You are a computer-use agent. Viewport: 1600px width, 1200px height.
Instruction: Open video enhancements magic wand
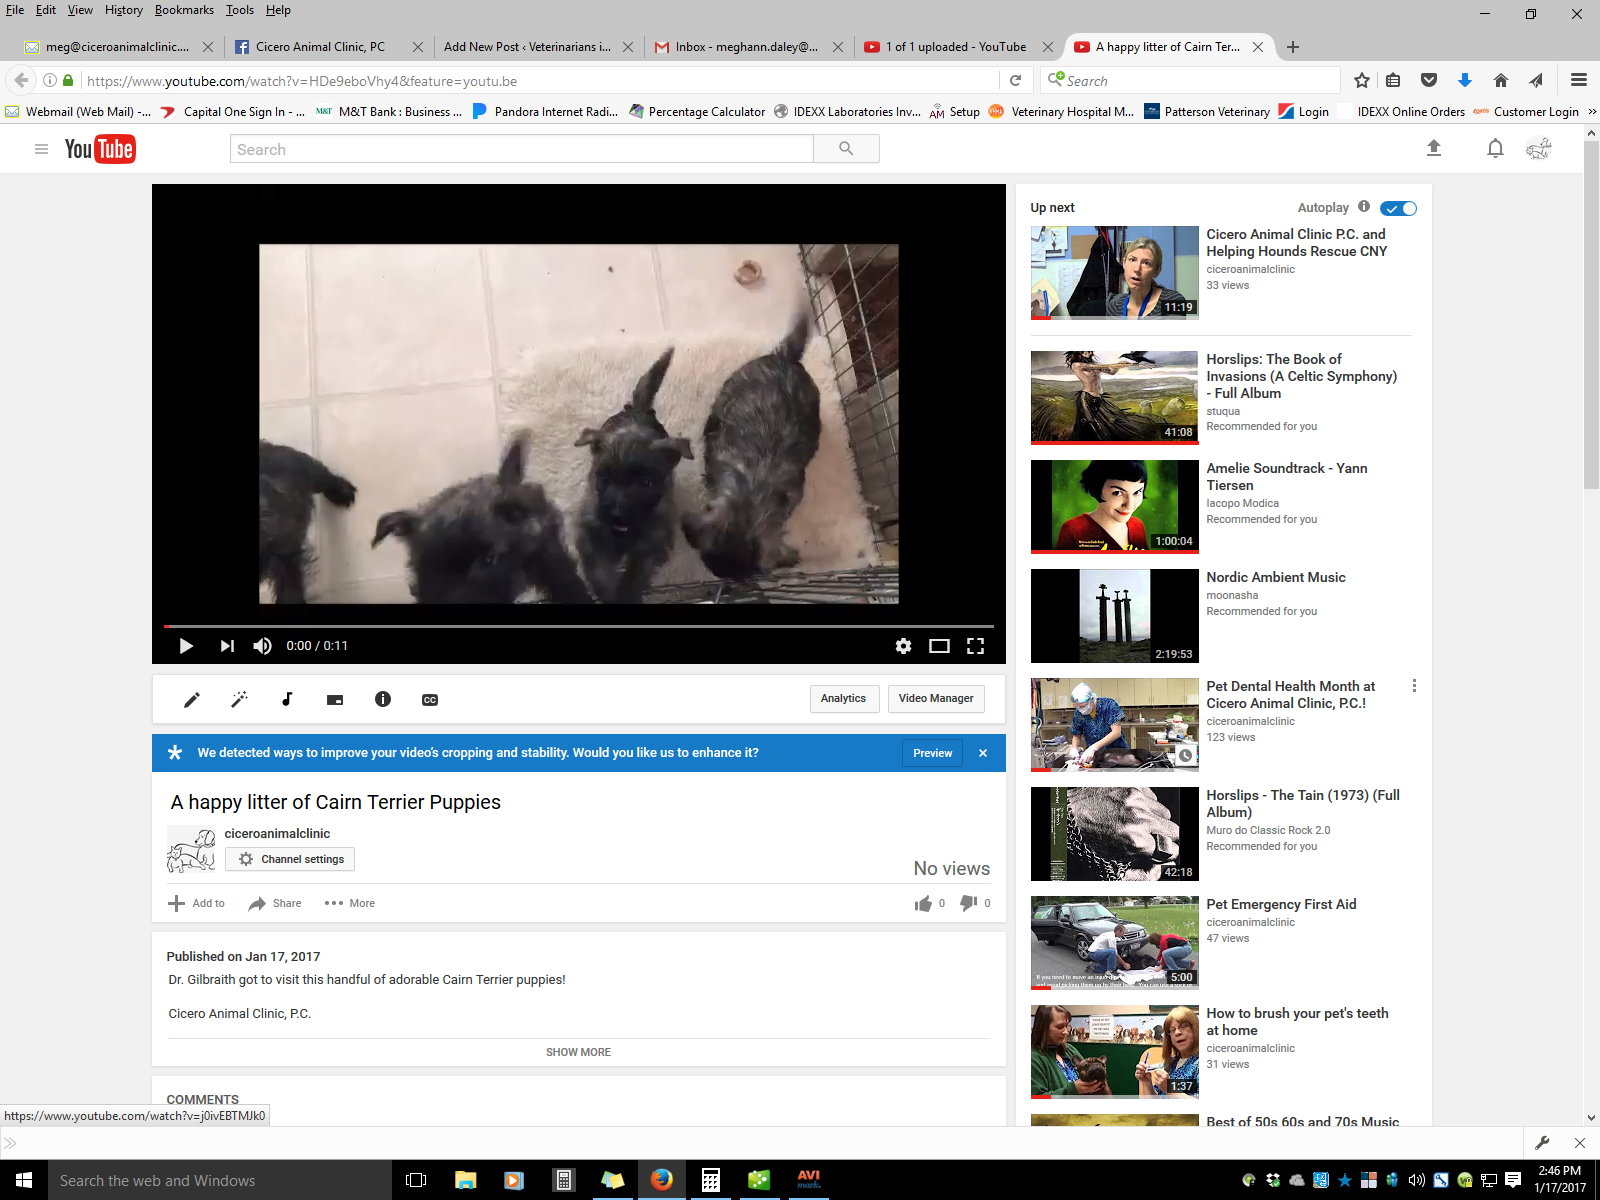point(239,700)
